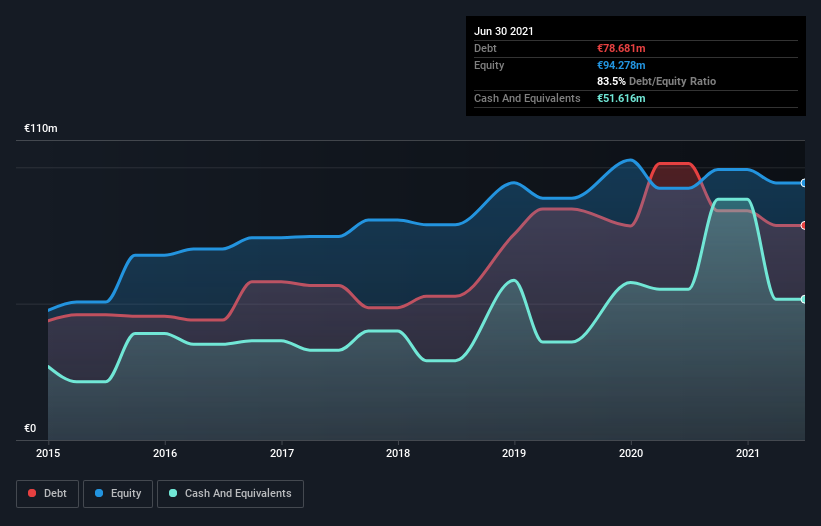The image size is (821, 526).
Task: Click the 2018 x-axis label
Action: [398, 453]
